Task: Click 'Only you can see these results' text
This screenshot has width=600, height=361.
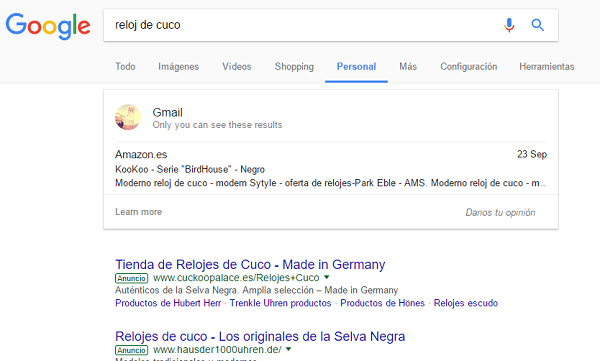Action: pos(217,125)
